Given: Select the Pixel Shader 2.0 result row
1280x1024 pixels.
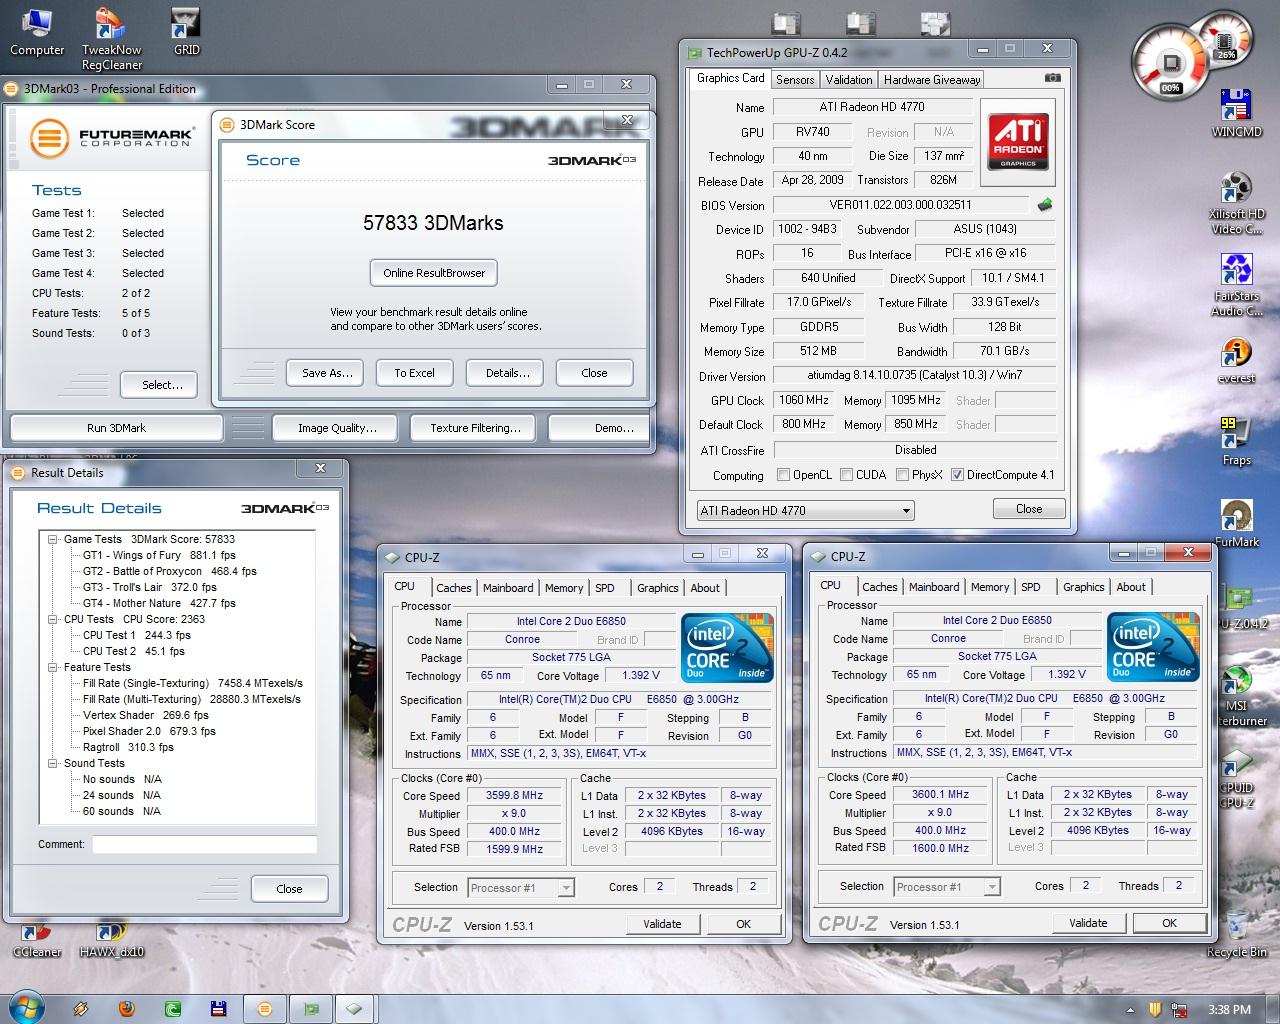Looking at the screenshot, I should point(149,731).
